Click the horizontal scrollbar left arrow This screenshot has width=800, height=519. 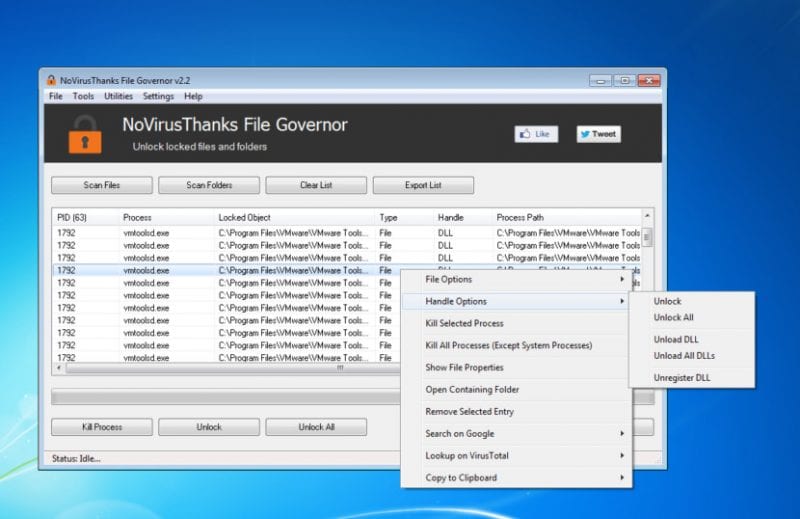click(x=59, y=368)
